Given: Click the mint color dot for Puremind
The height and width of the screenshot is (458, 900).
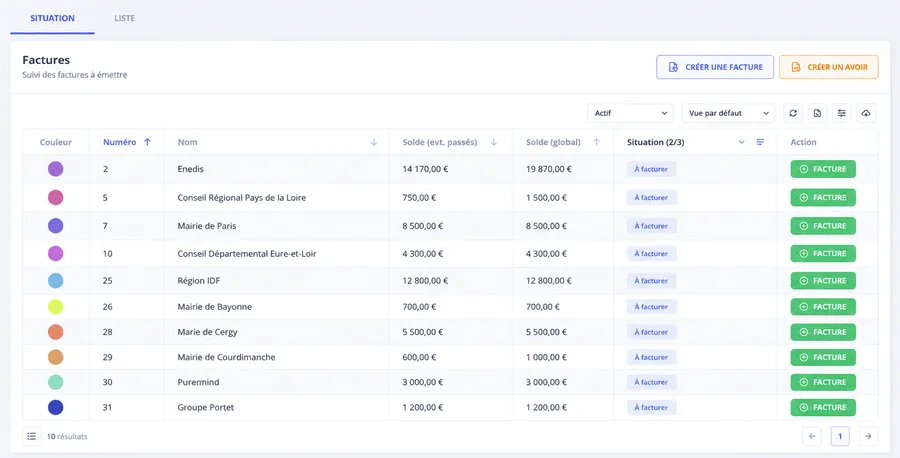Looking at the screenshot, I should click(x=56, y=382).
